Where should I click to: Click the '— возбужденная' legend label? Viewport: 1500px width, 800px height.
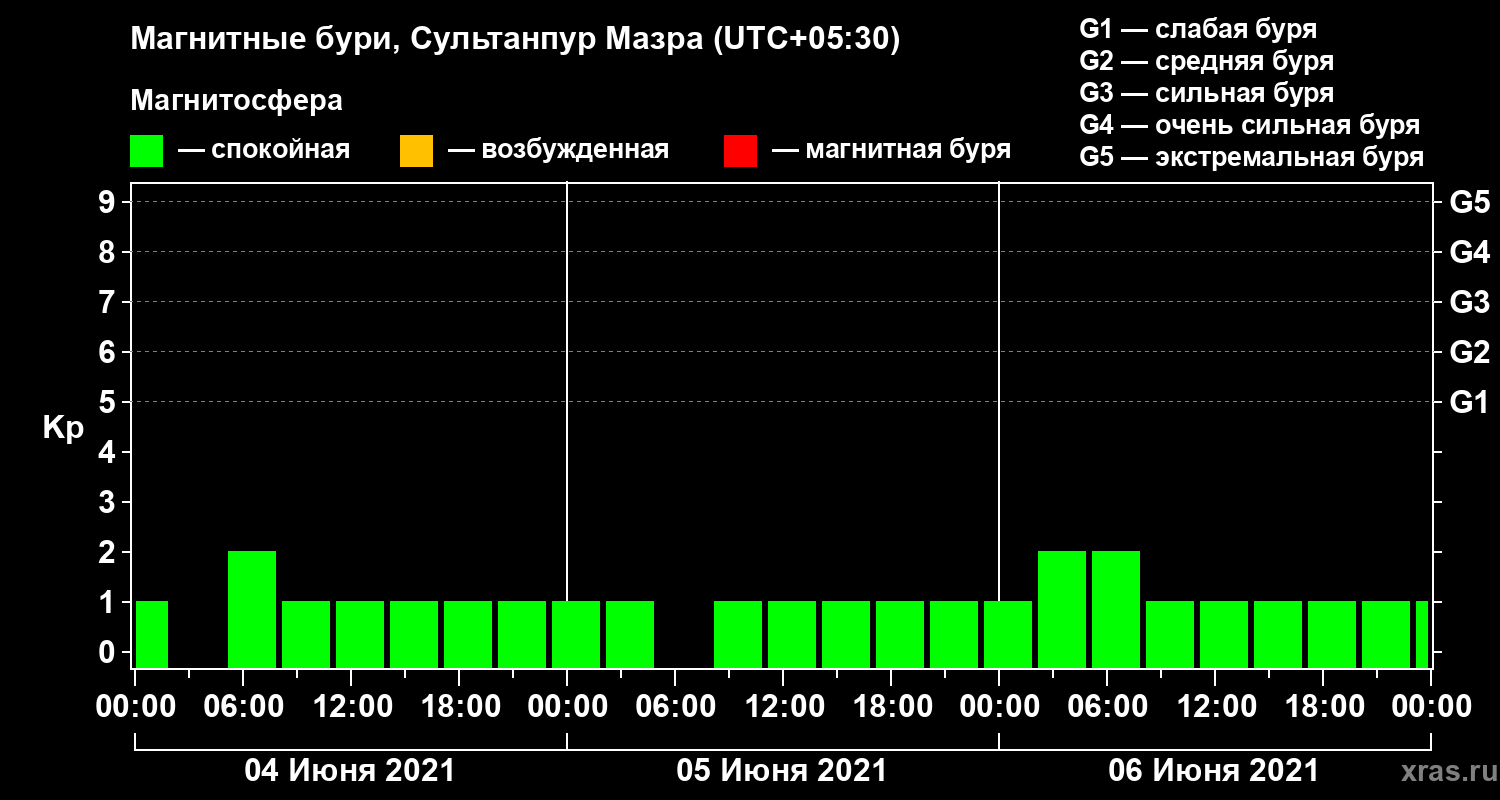(x=558, y=150)
